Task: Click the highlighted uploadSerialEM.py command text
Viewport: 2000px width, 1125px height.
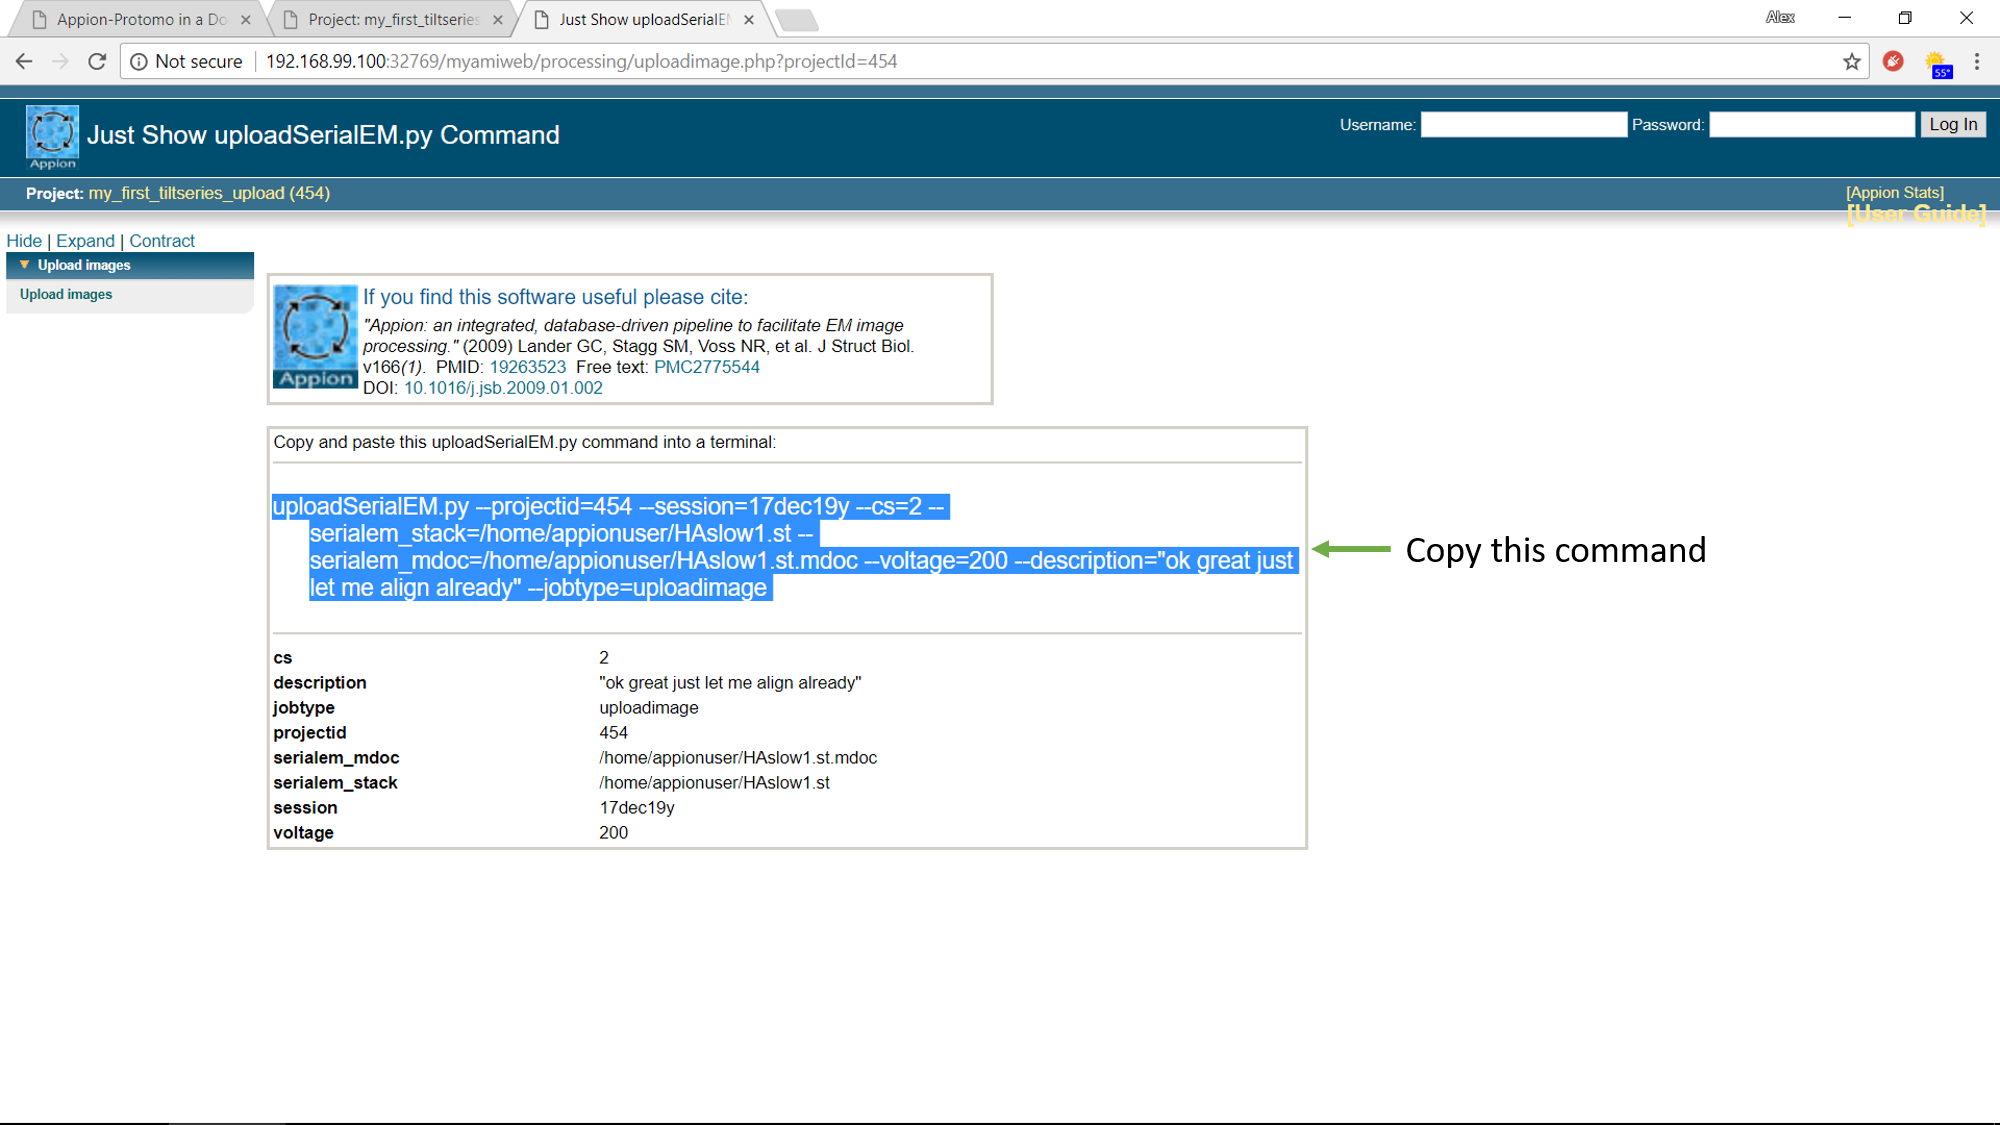Action: point(785,547)
